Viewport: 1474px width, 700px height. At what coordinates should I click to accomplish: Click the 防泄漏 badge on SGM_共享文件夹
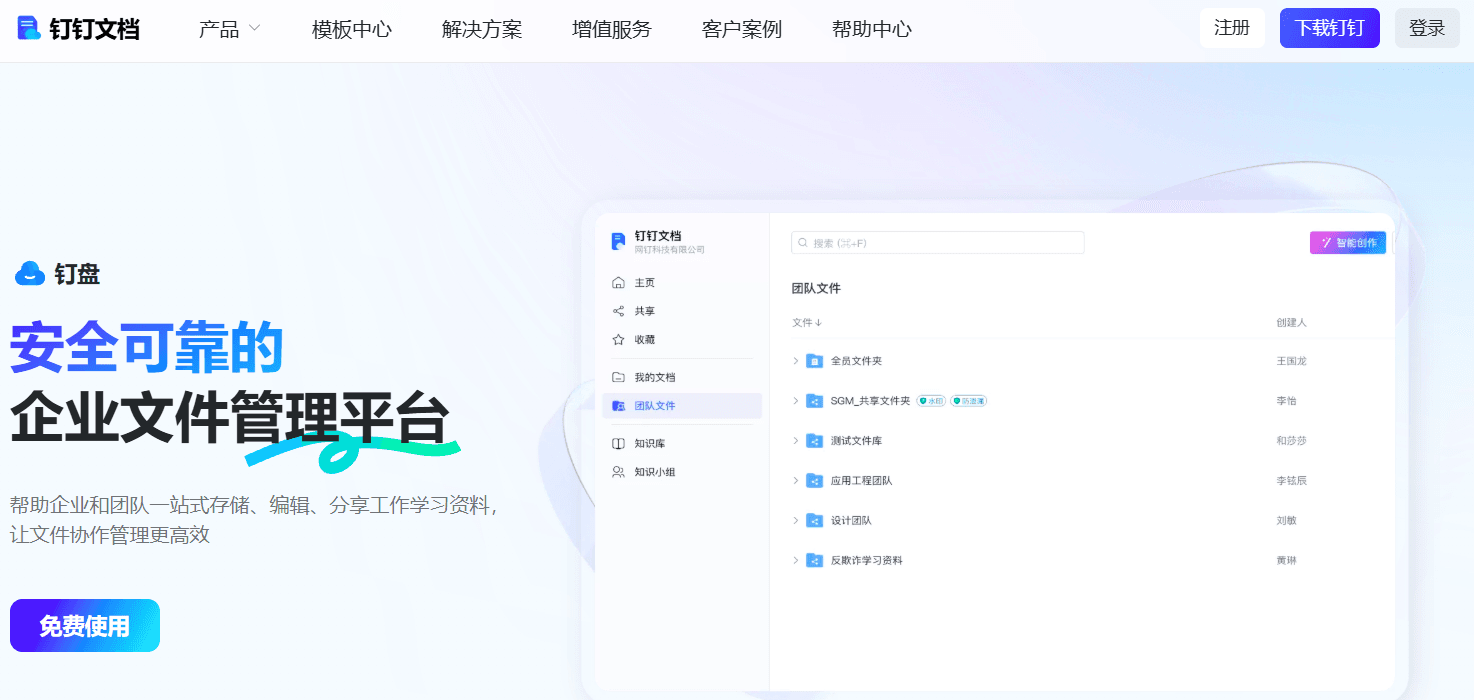tap(969, 401)
